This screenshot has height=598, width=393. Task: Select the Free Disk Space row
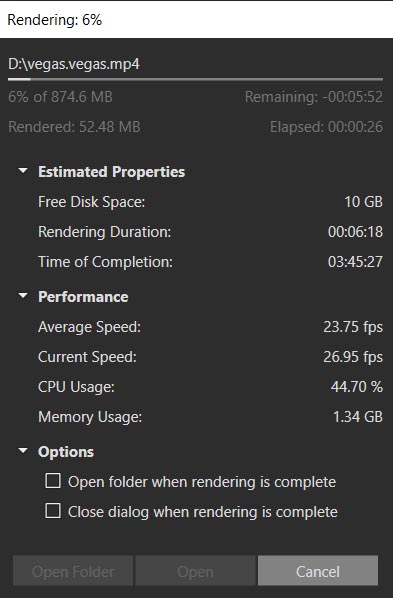(x=210, y=202)
